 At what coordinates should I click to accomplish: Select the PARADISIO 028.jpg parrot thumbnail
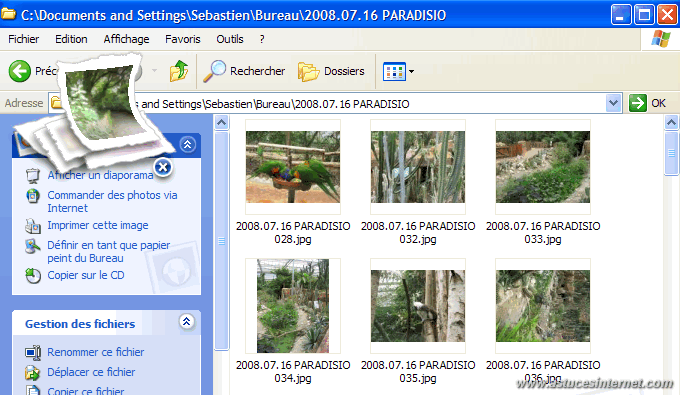[293, 167]
